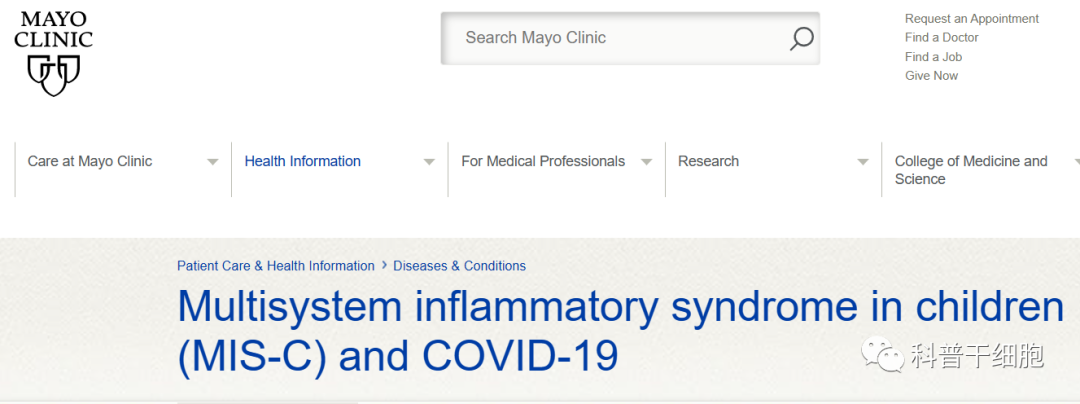
Task: Focus the Search Mayo Clinic field
Action: pos(630,39)
